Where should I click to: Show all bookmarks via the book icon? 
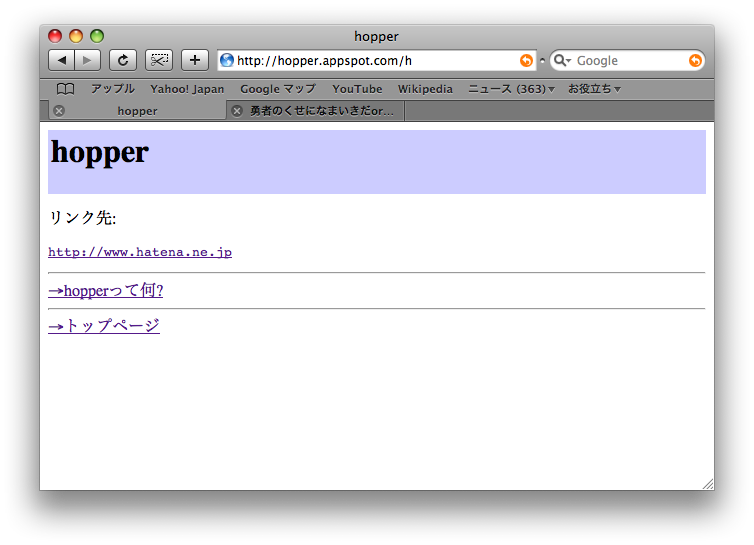coord(65,89)
